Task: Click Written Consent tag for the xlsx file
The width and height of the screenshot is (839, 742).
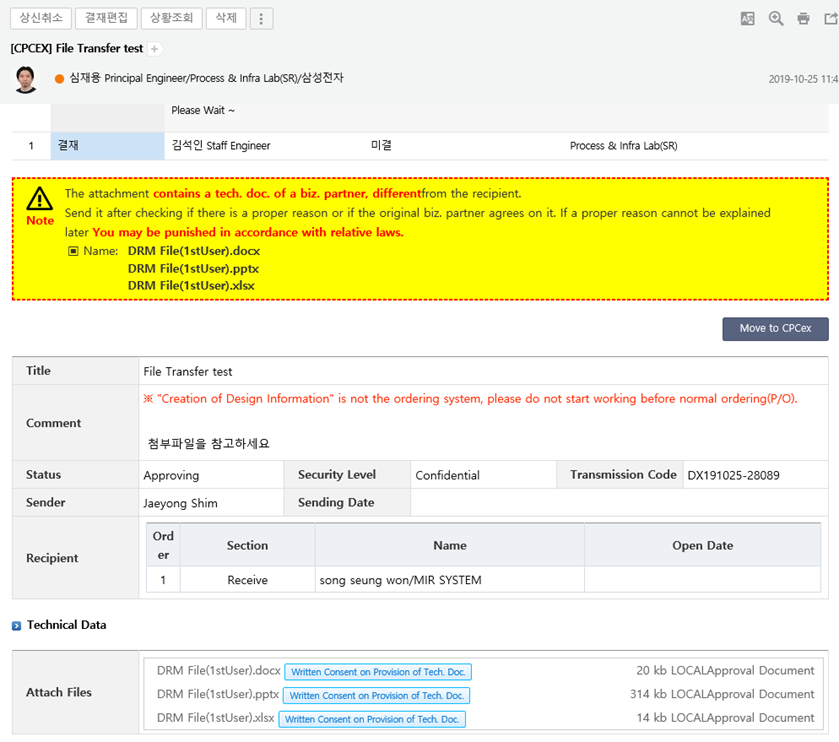Action: [372, 719]
